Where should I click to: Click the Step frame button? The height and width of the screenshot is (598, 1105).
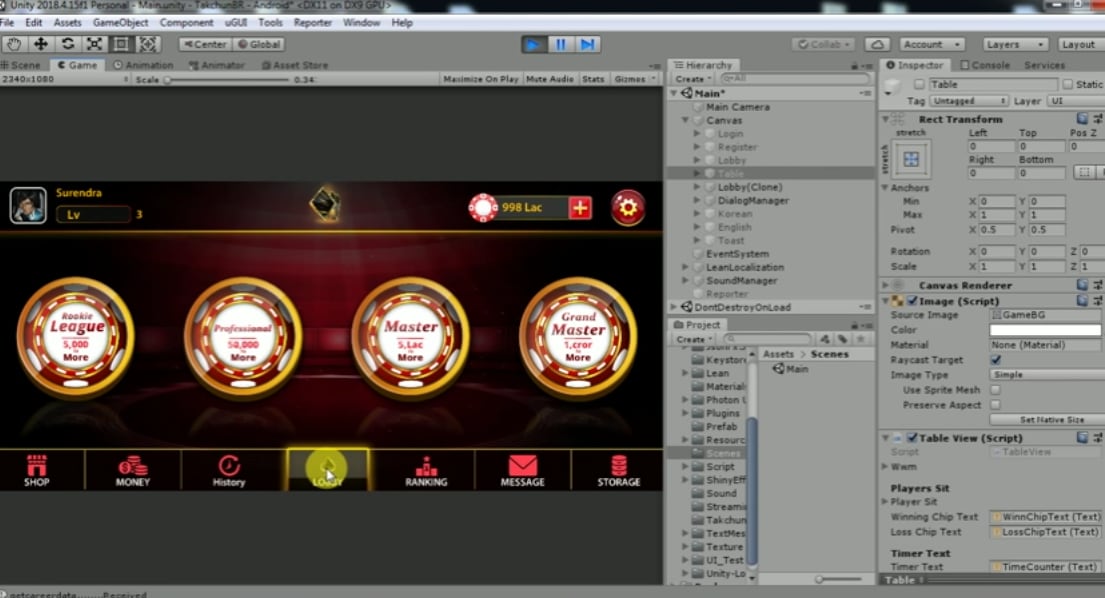(x=587, y=44)
